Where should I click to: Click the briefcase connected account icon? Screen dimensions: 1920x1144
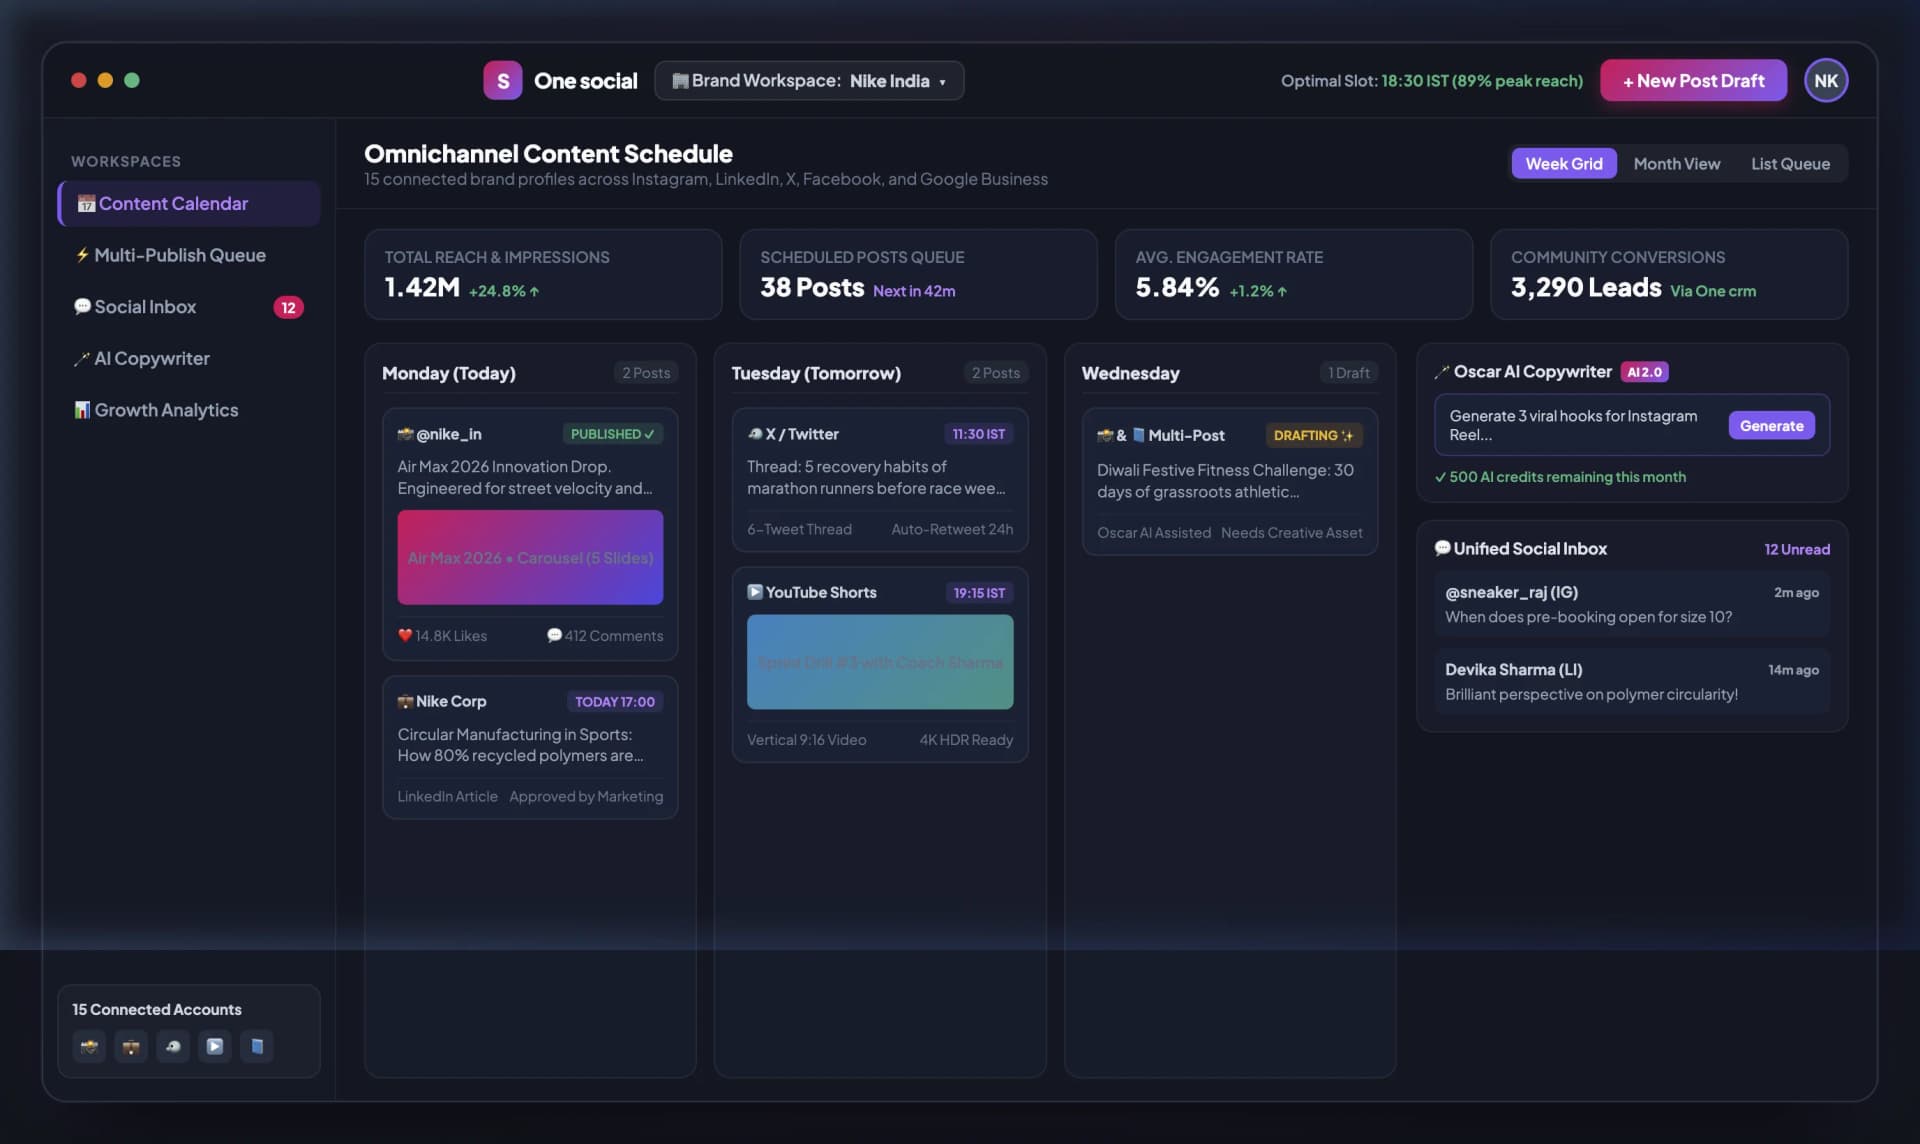point(131,1046)
